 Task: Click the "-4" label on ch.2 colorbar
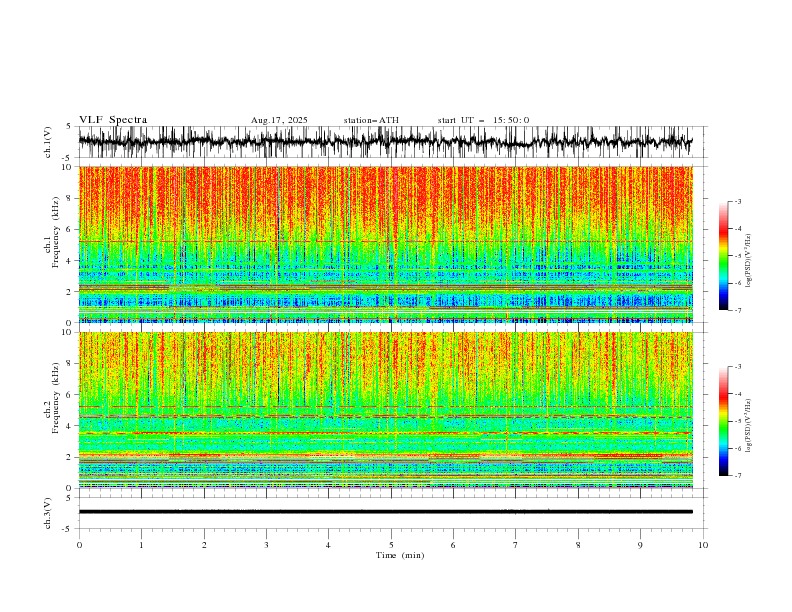click(x=738, y=394)
